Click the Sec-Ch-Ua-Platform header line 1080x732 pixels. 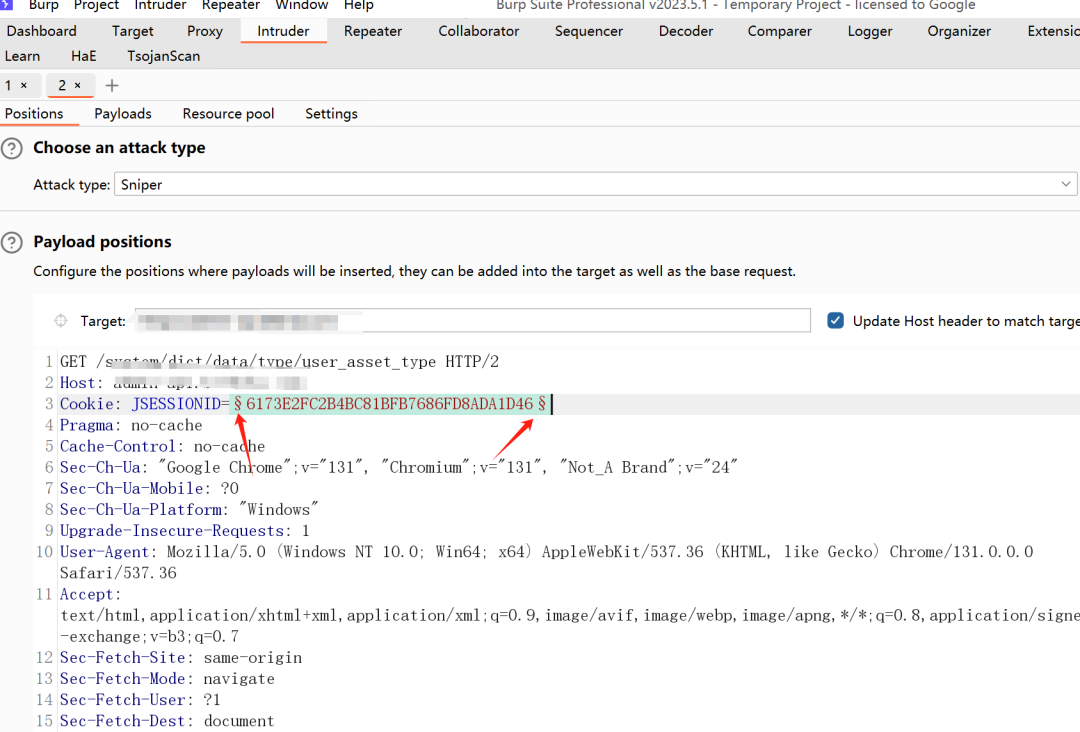tap(189, 510)
